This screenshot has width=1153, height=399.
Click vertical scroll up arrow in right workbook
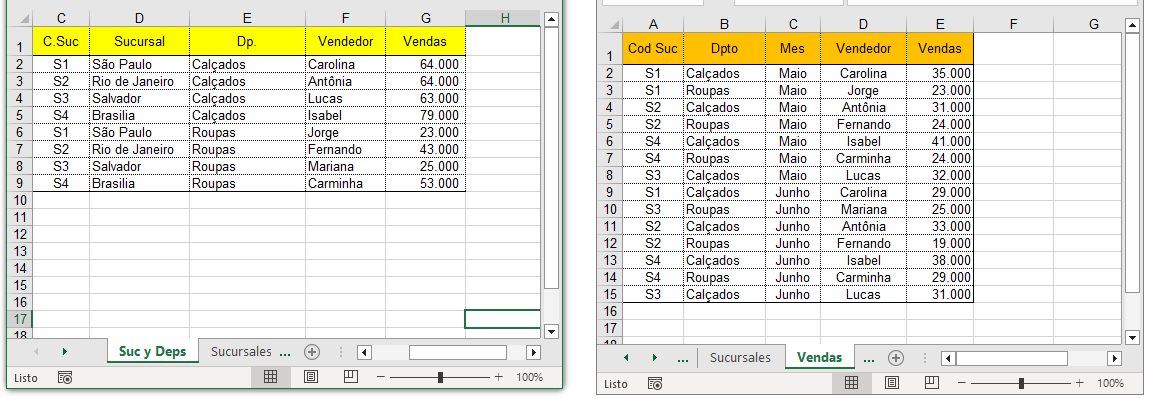(x=1133, y=26)
